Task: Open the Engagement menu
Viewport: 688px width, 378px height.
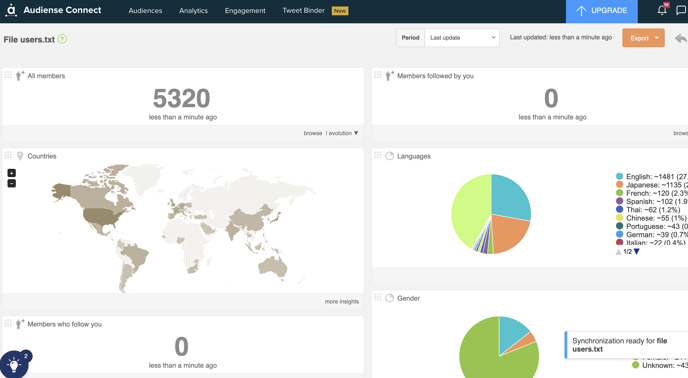Action: click(245, 11)
